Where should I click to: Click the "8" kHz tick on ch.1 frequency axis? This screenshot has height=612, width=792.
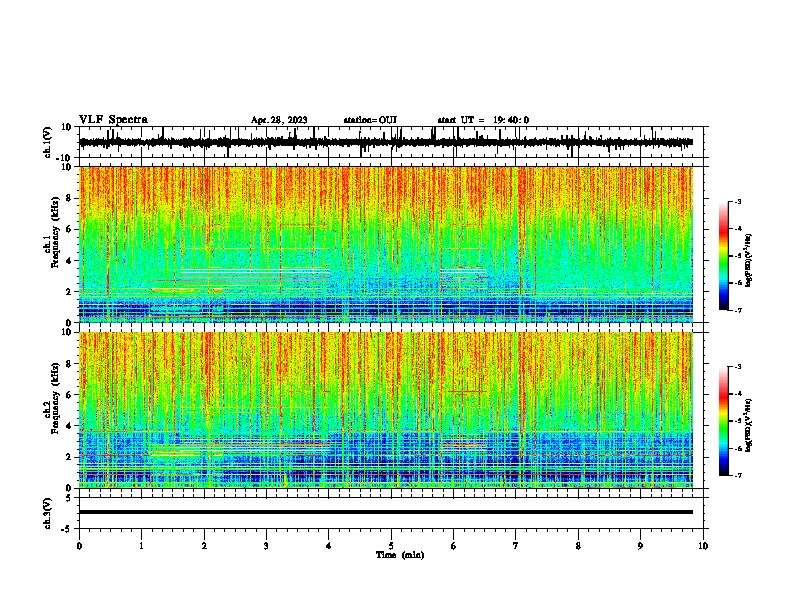[x=70, y=198]
